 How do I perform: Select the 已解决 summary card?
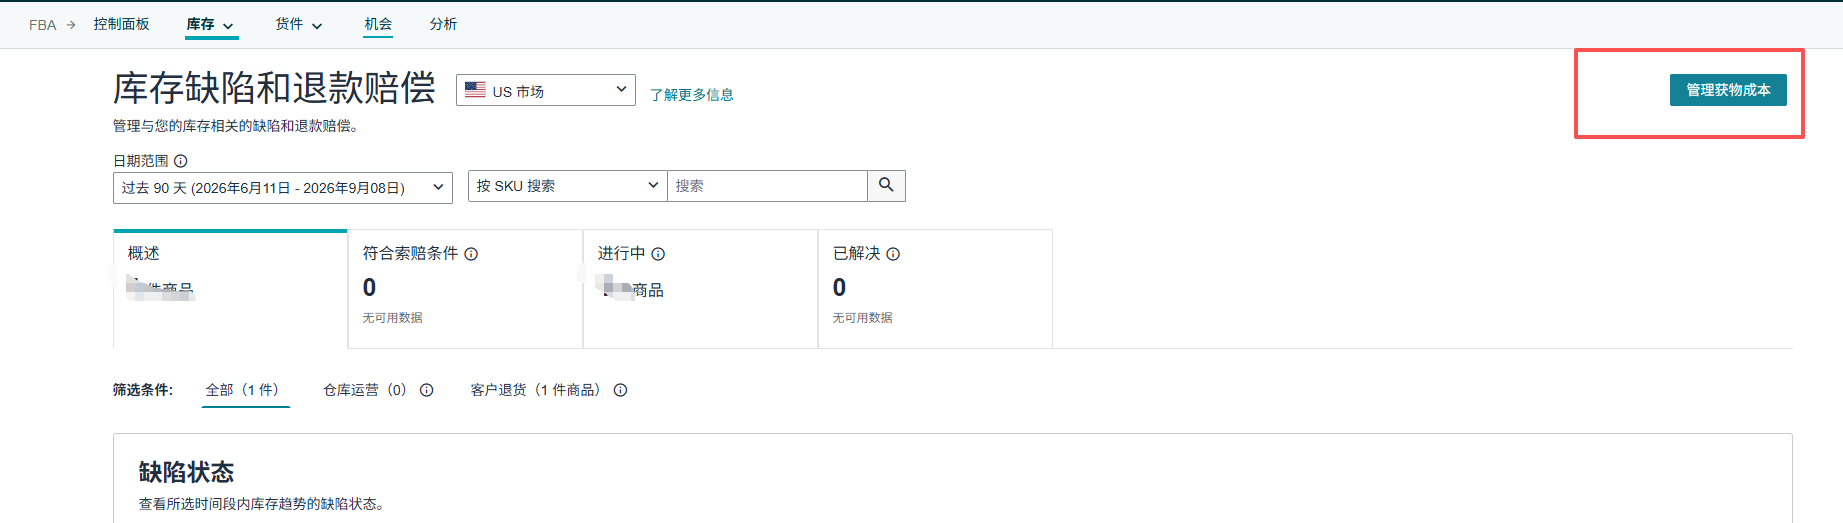coord(935,289)
